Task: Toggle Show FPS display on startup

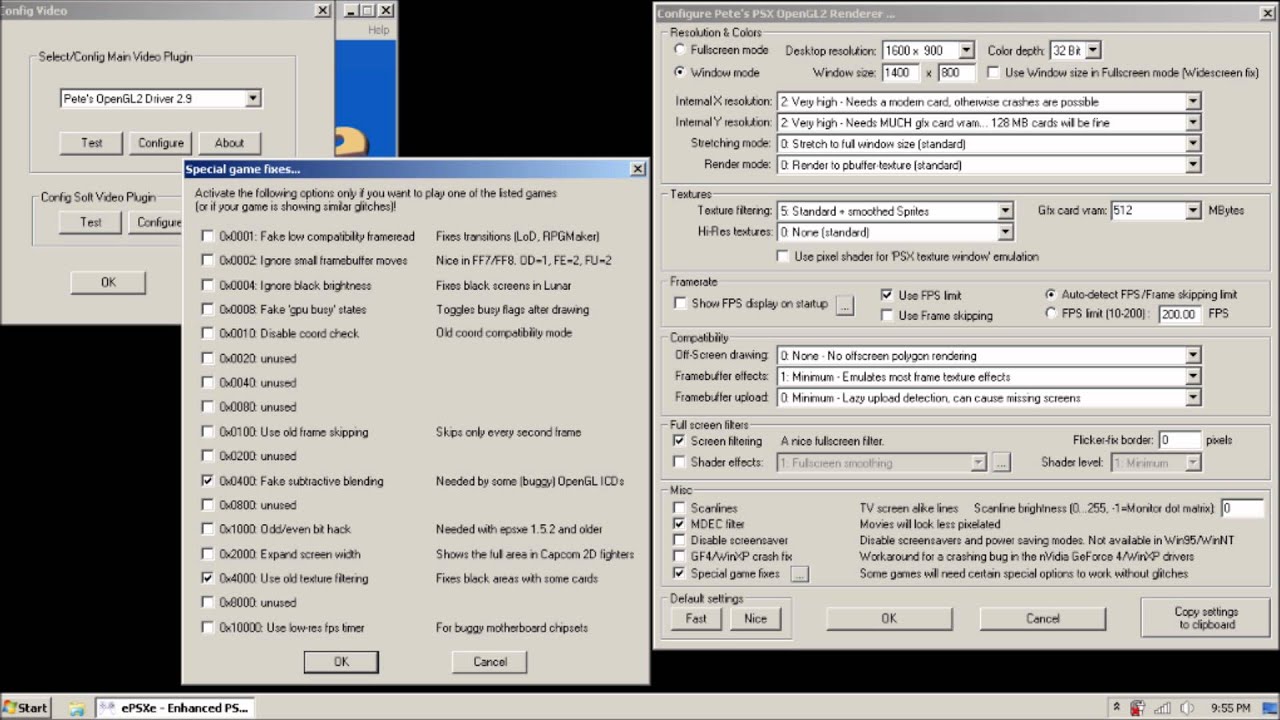Action: 680,303
